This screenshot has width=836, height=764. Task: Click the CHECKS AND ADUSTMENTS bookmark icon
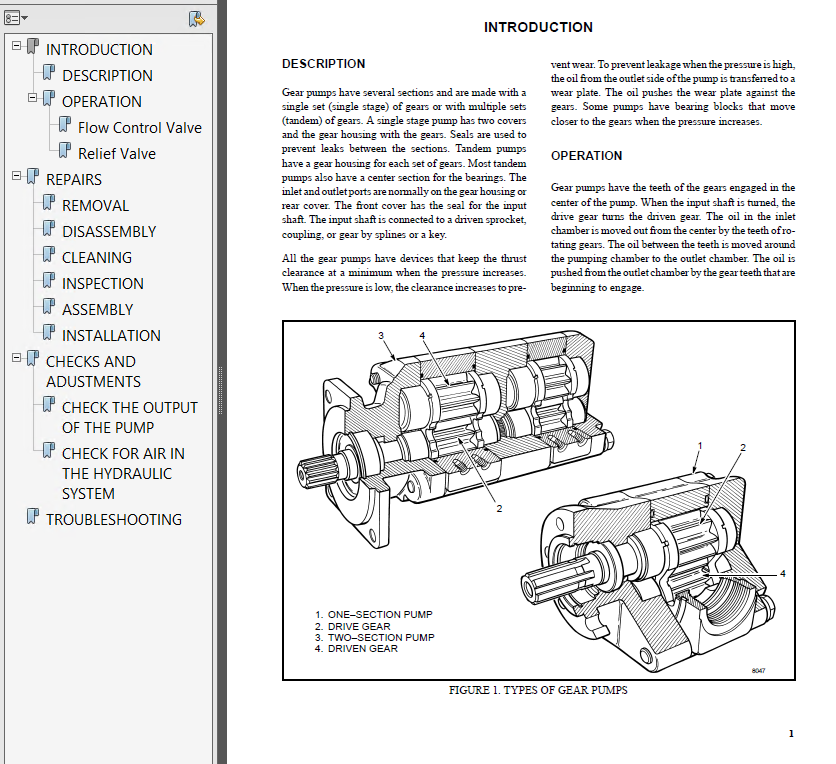click(x=33, y=359)
